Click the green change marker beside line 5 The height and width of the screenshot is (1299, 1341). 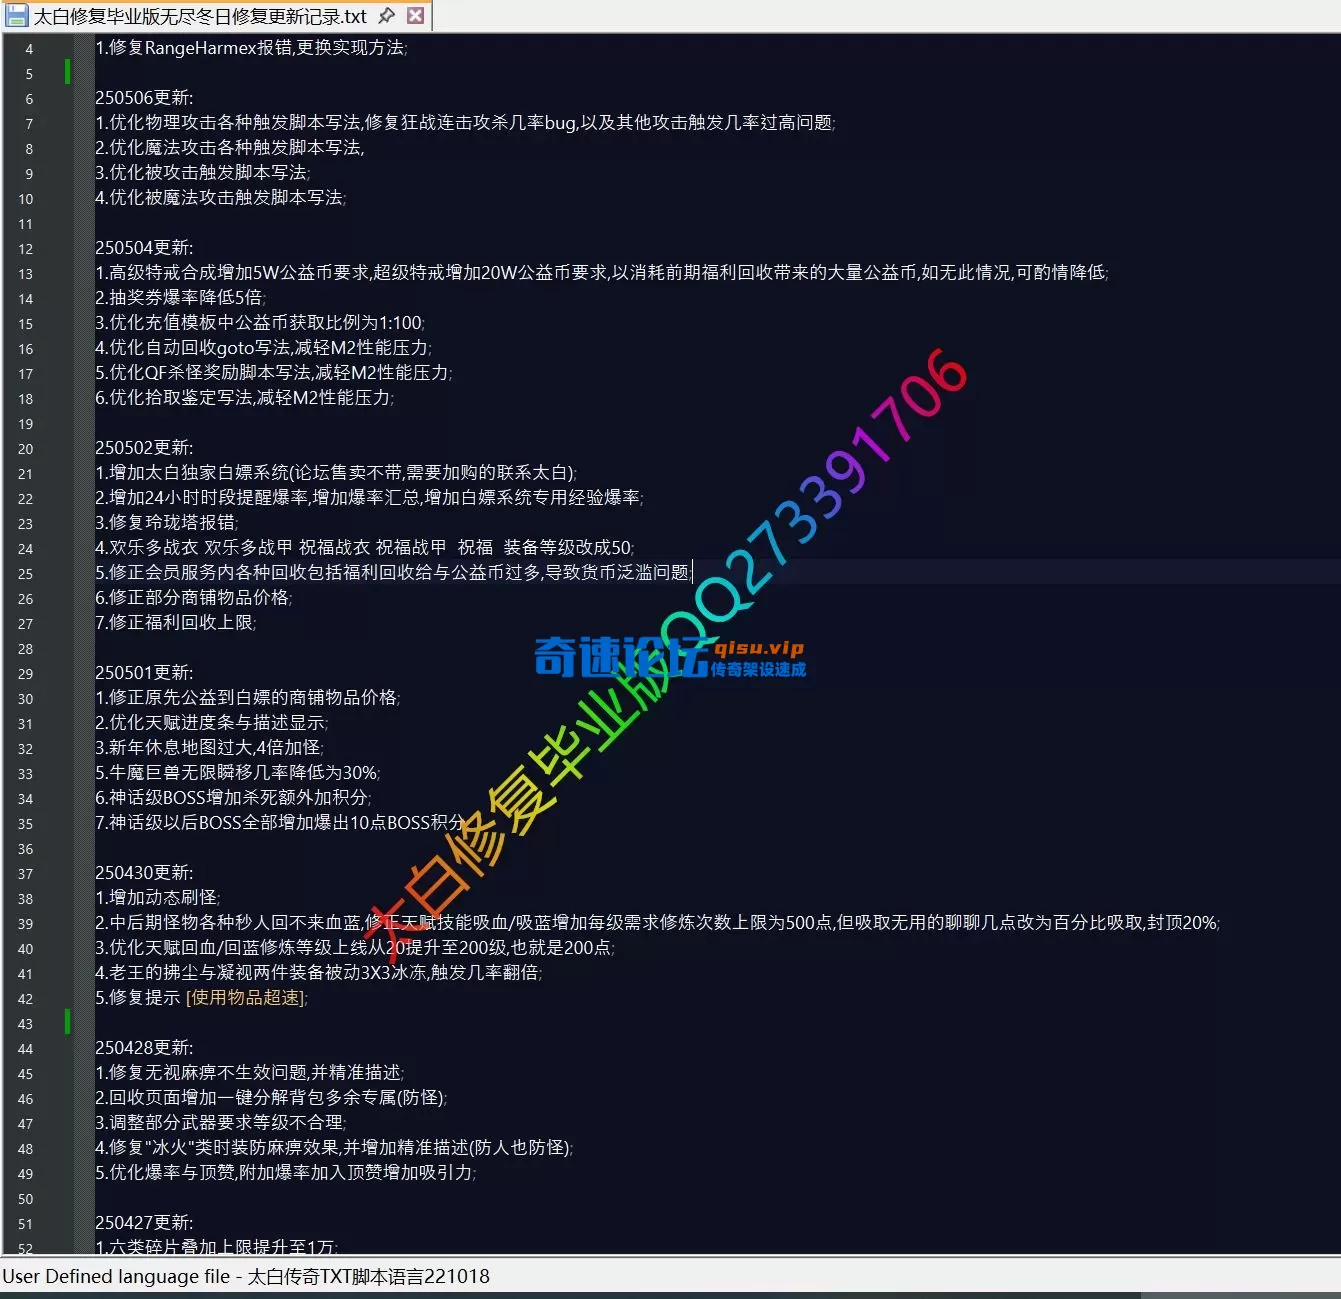pos(66,71)
